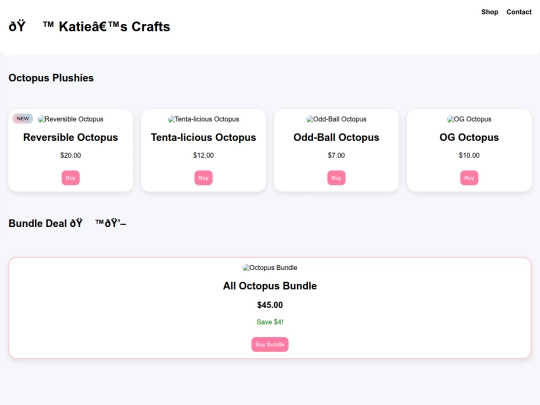The image size is (540, 405).
Task: Select the Odd-Ball Octopus product title
Action: pos(336,137)
